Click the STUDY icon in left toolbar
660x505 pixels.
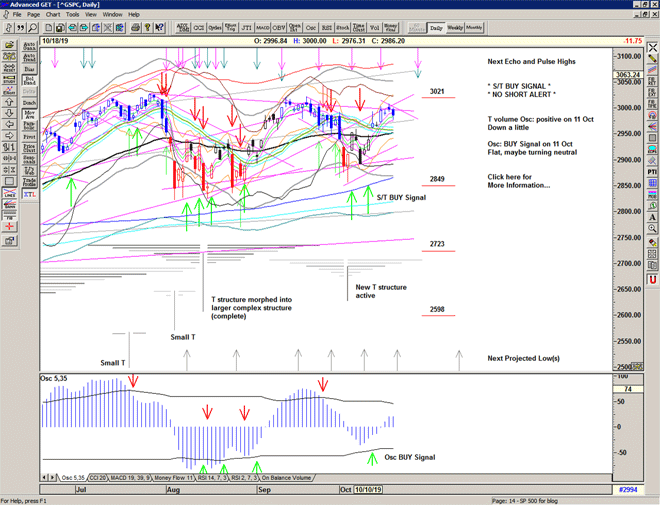click(x=9, y=79)
